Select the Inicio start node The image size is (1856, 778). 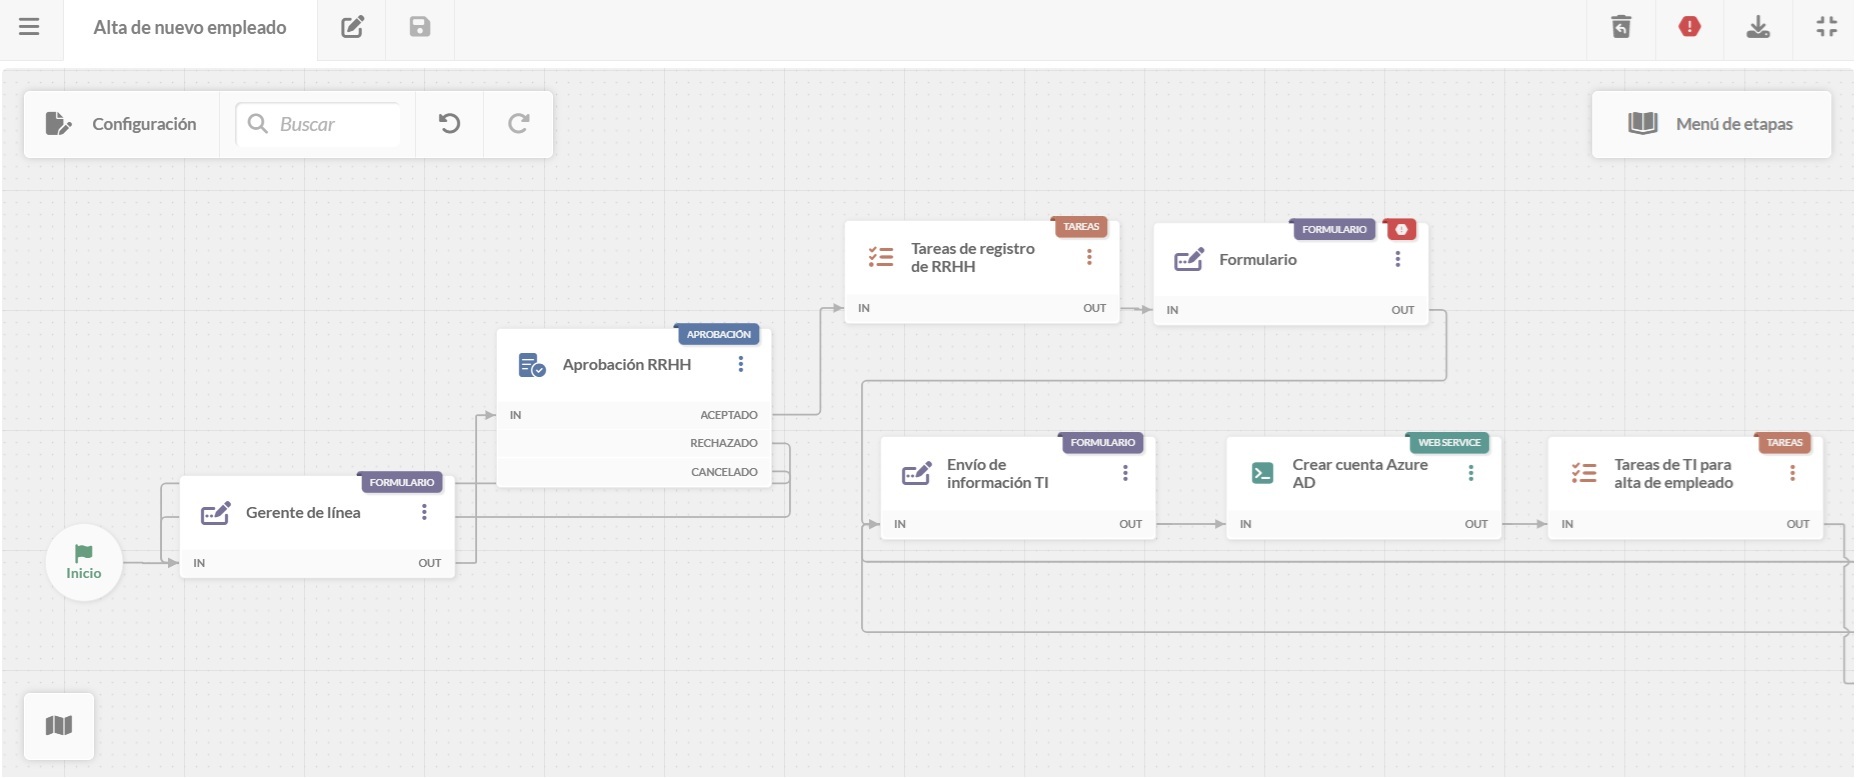tap(84, 562)
